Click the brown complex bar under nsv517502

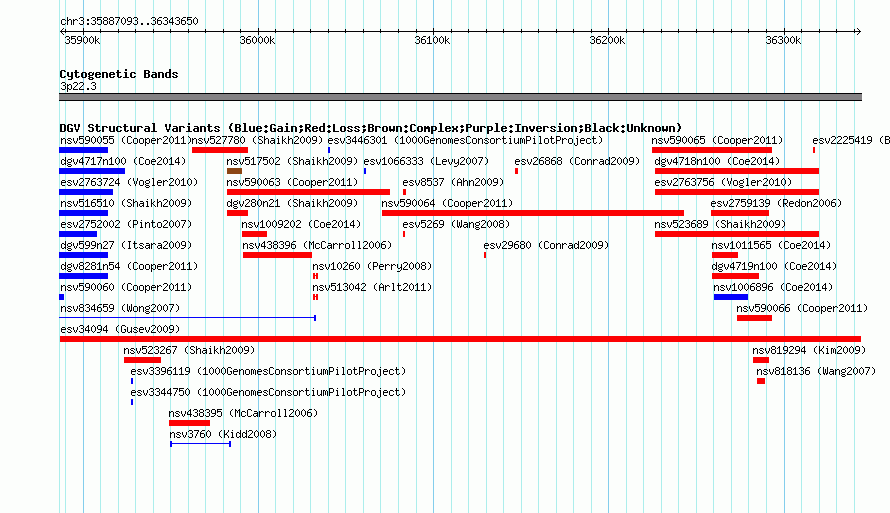tap(234, 171)
